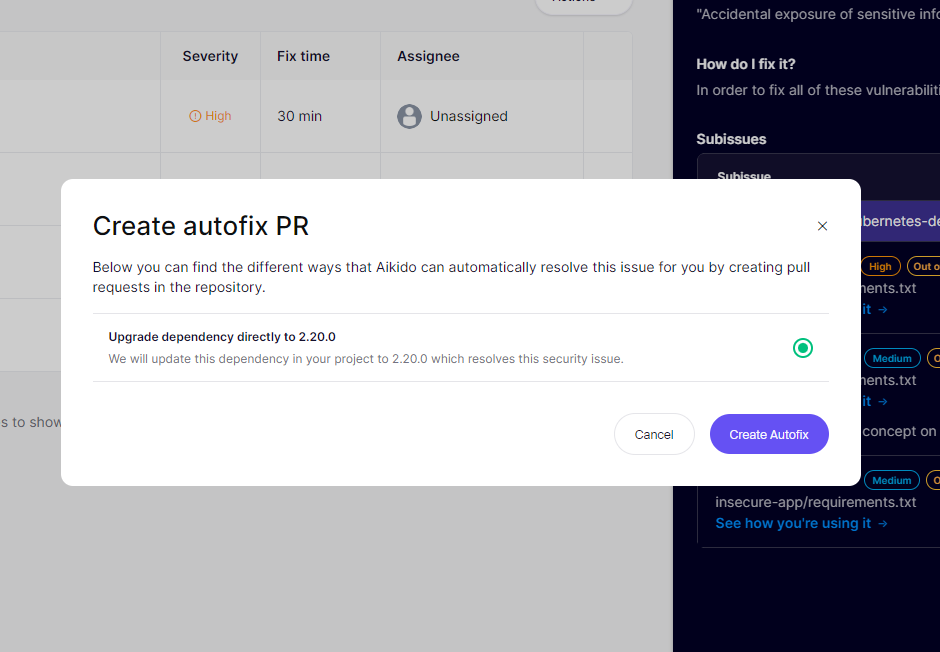Sort by the Fix time column header

click(303, 56)
